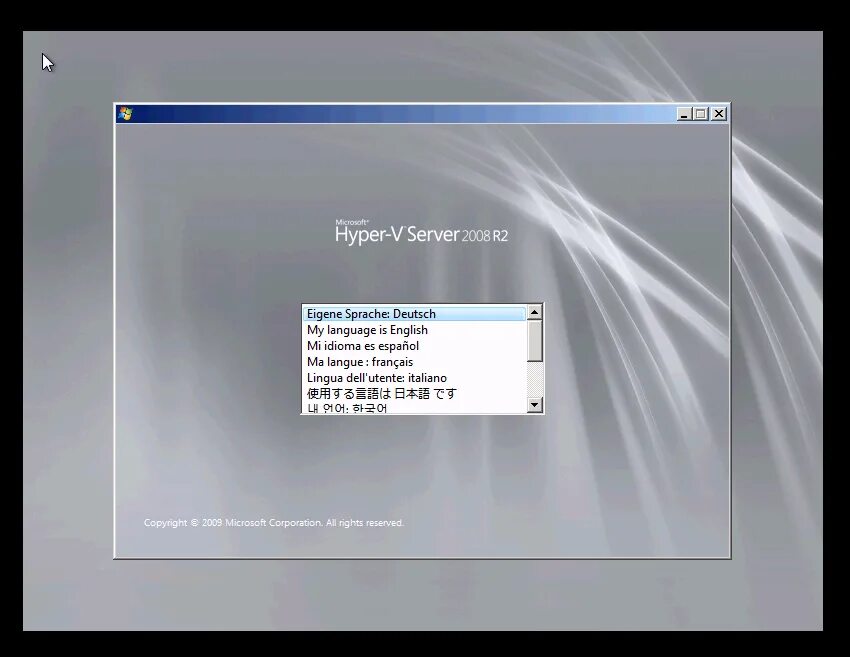This screenshot has height=657, width=850.
Task: Pick Mi idioma es español
Action: (414, 346)
